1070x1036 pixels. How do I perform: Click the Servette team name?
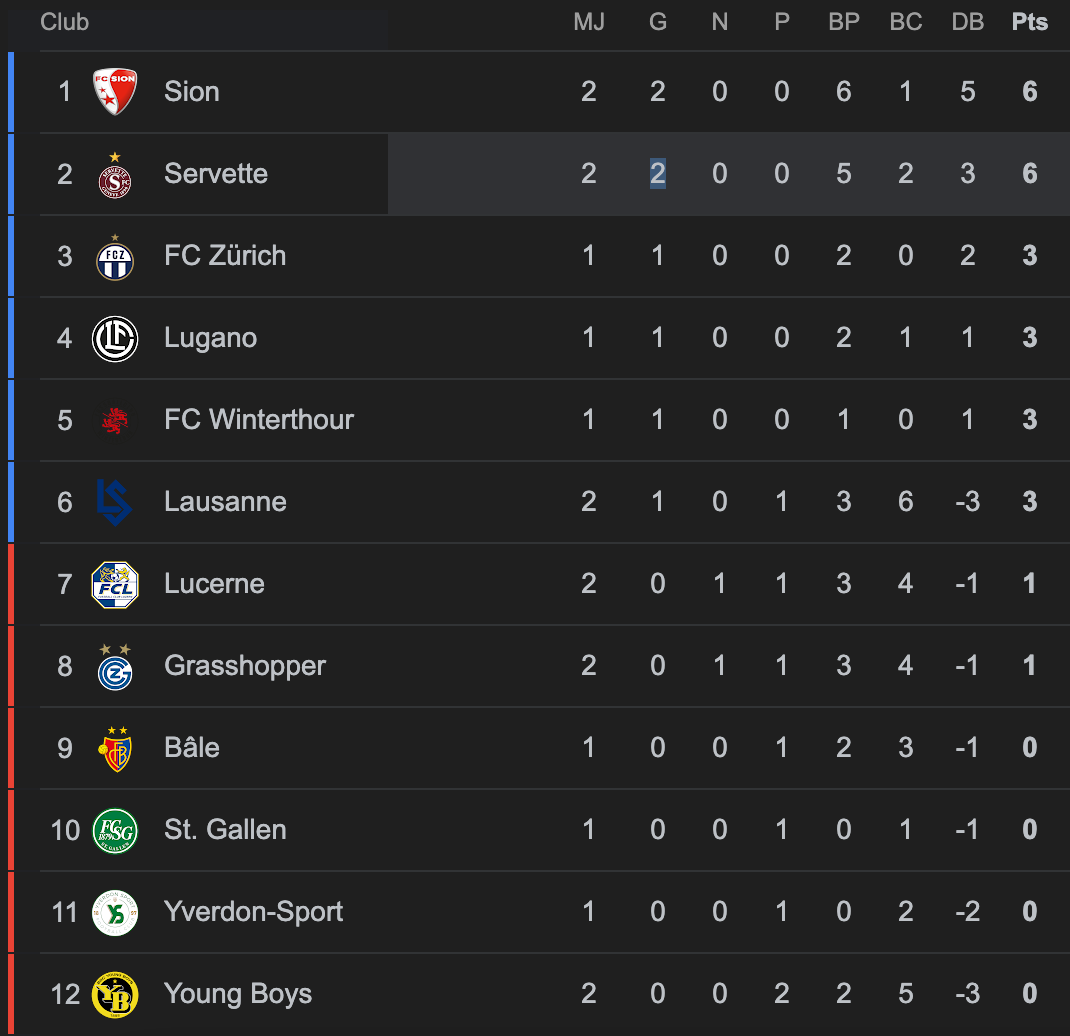pos(216,174)
